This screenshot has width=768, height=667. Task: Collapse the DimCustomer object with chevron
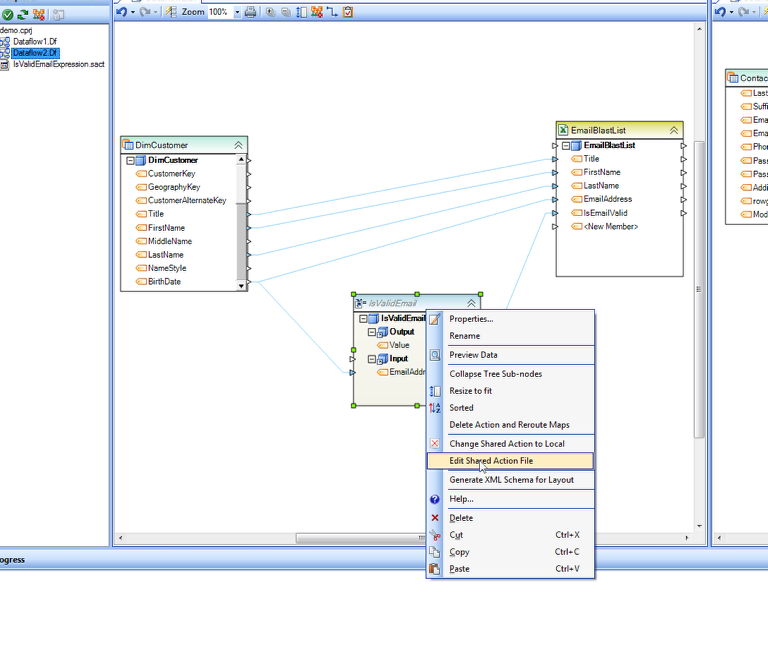click(238, 145)
